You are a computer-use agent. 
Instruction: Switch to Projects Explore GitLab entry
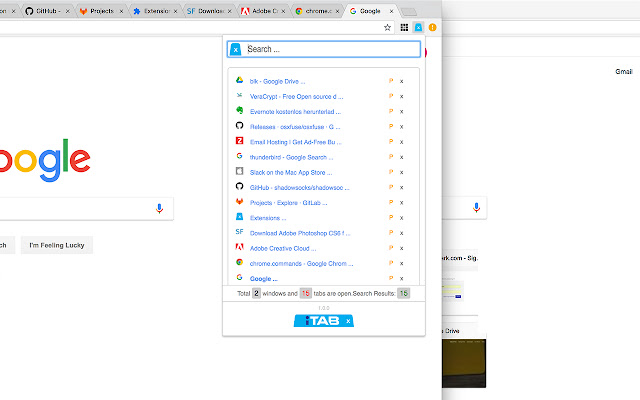click(288, 202)
